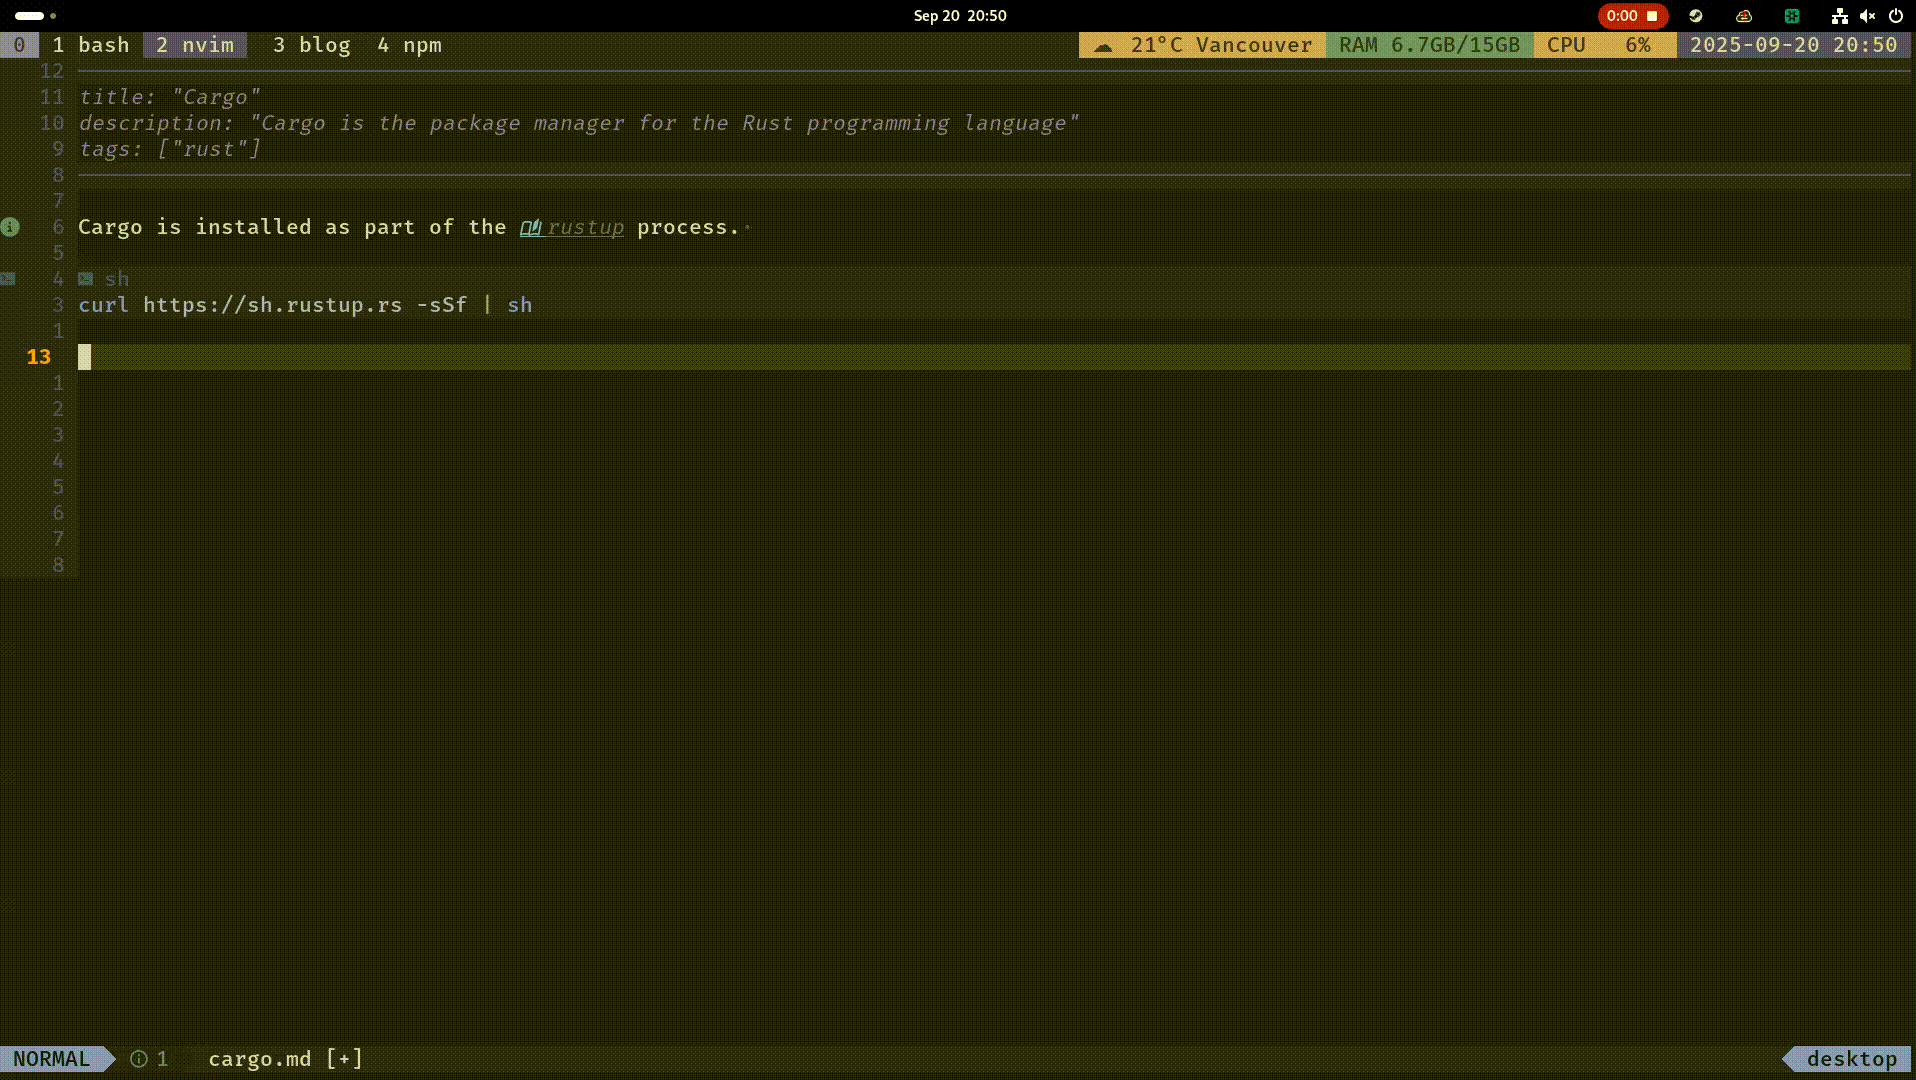Click the 21°C Vancouver weather text
The height and width of the screenshot is (1080, 1916).
[1221, 45]
